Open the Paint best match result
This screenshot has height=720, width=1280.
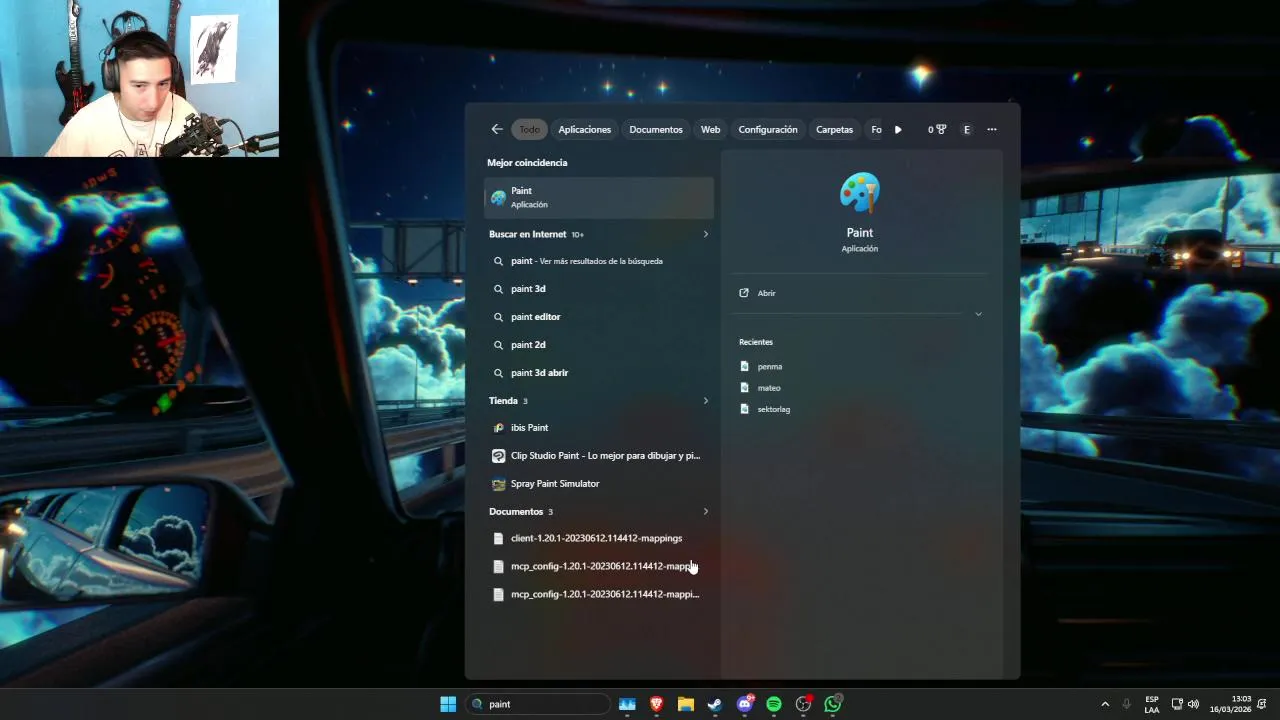click(599, 197)
